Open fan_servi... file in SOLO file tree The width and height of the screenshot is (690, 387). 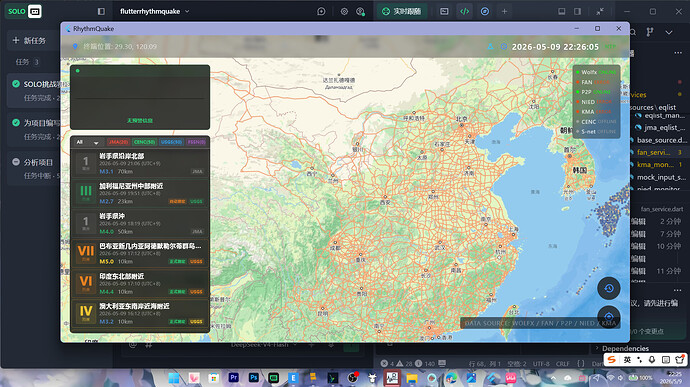[x=653, y=152]
